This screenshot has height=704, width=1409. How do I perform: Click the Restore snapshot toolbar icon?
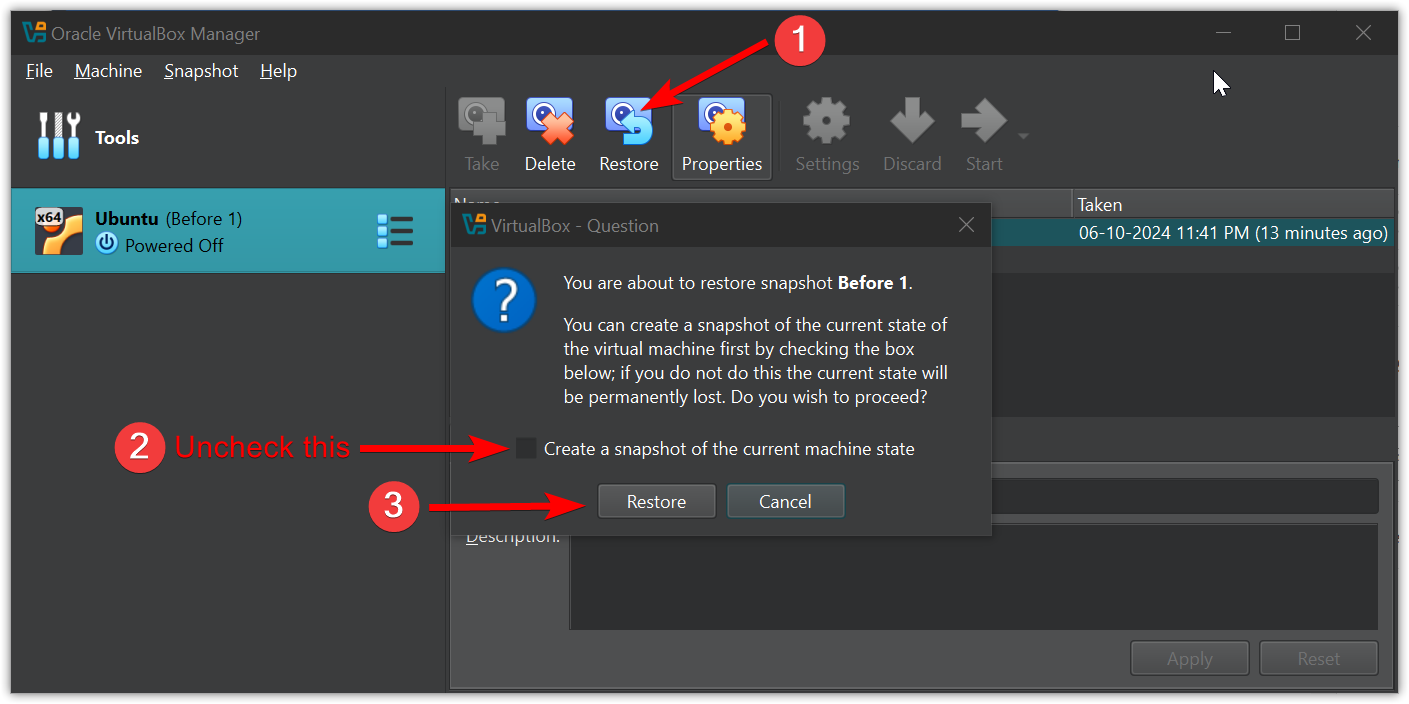(x=628, y=120)
